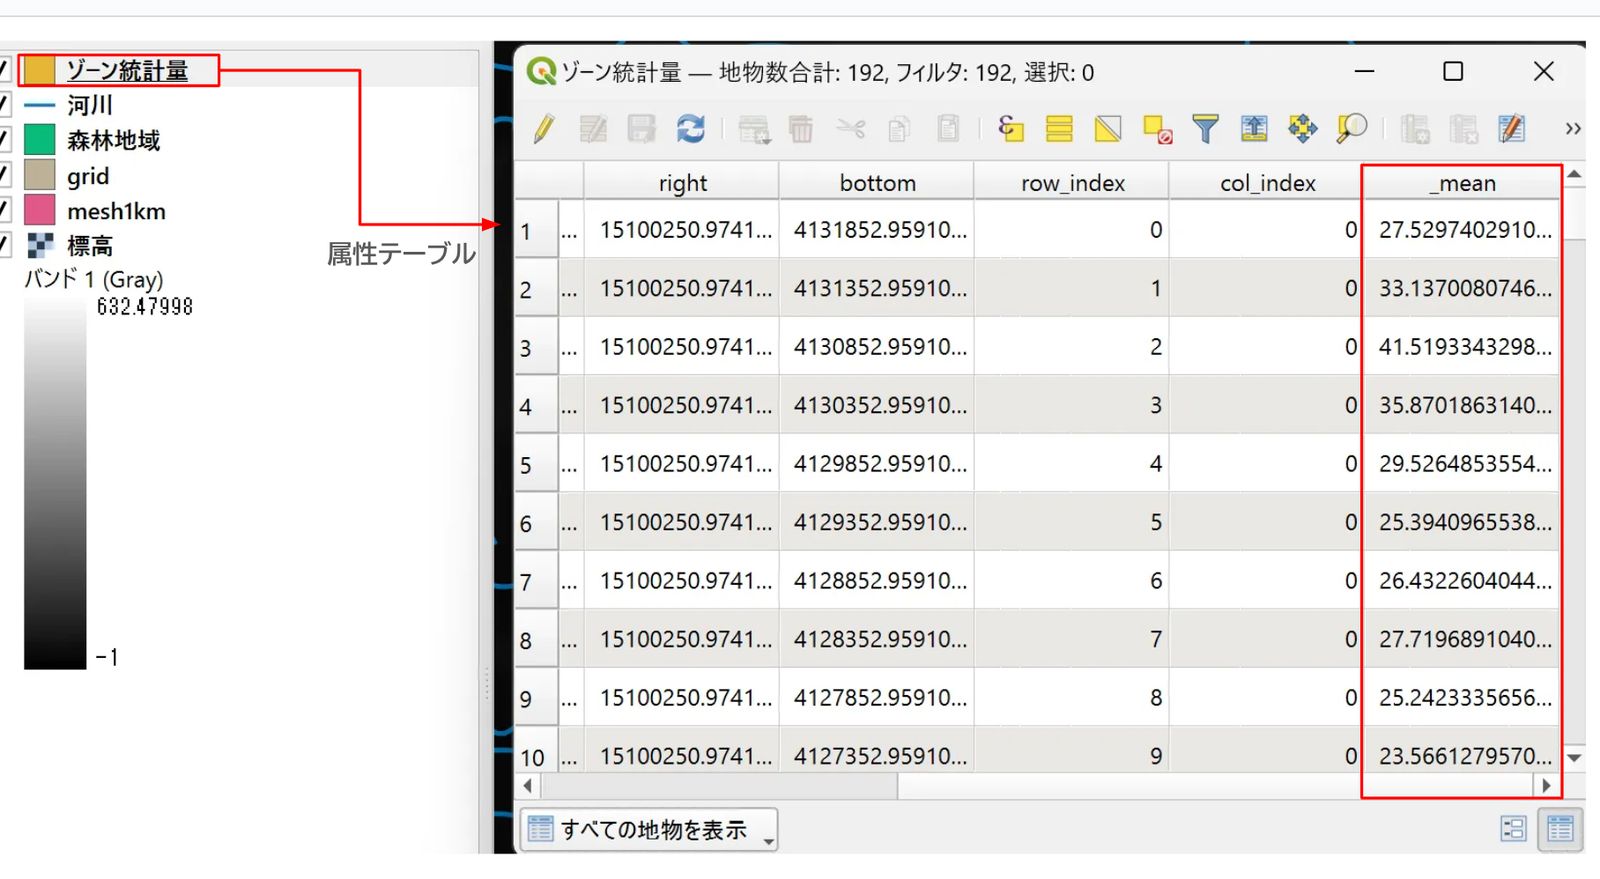Click the 標高 raster layer icon

click(x=40, y=245)
